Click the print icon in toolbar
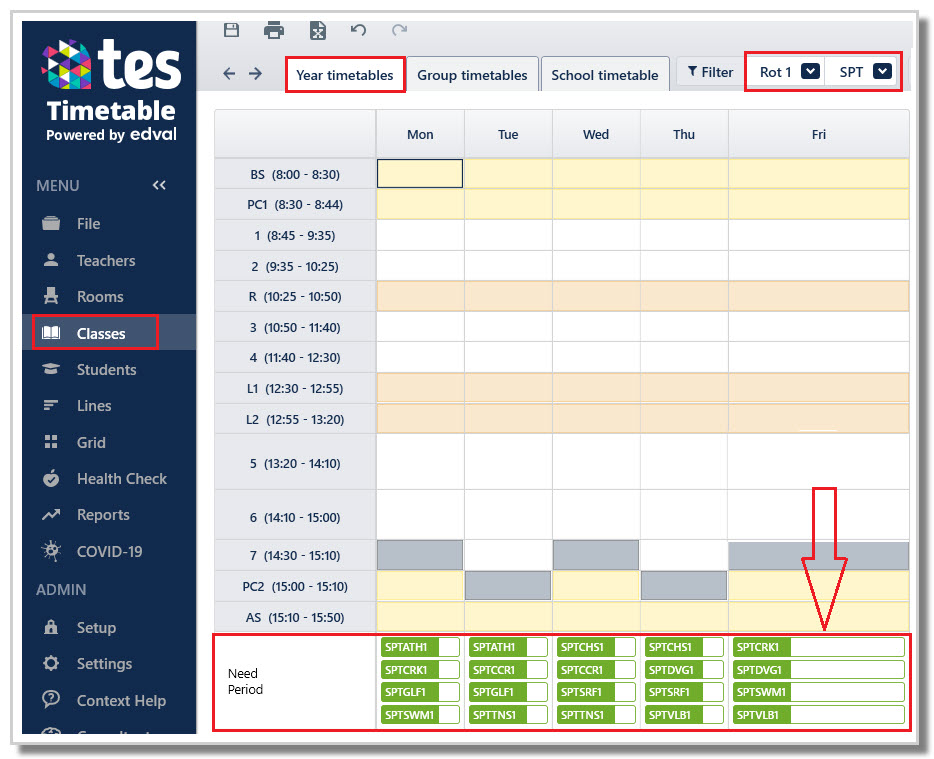The height and width of the screenshot is (759, 934). [x=274, y=30]
